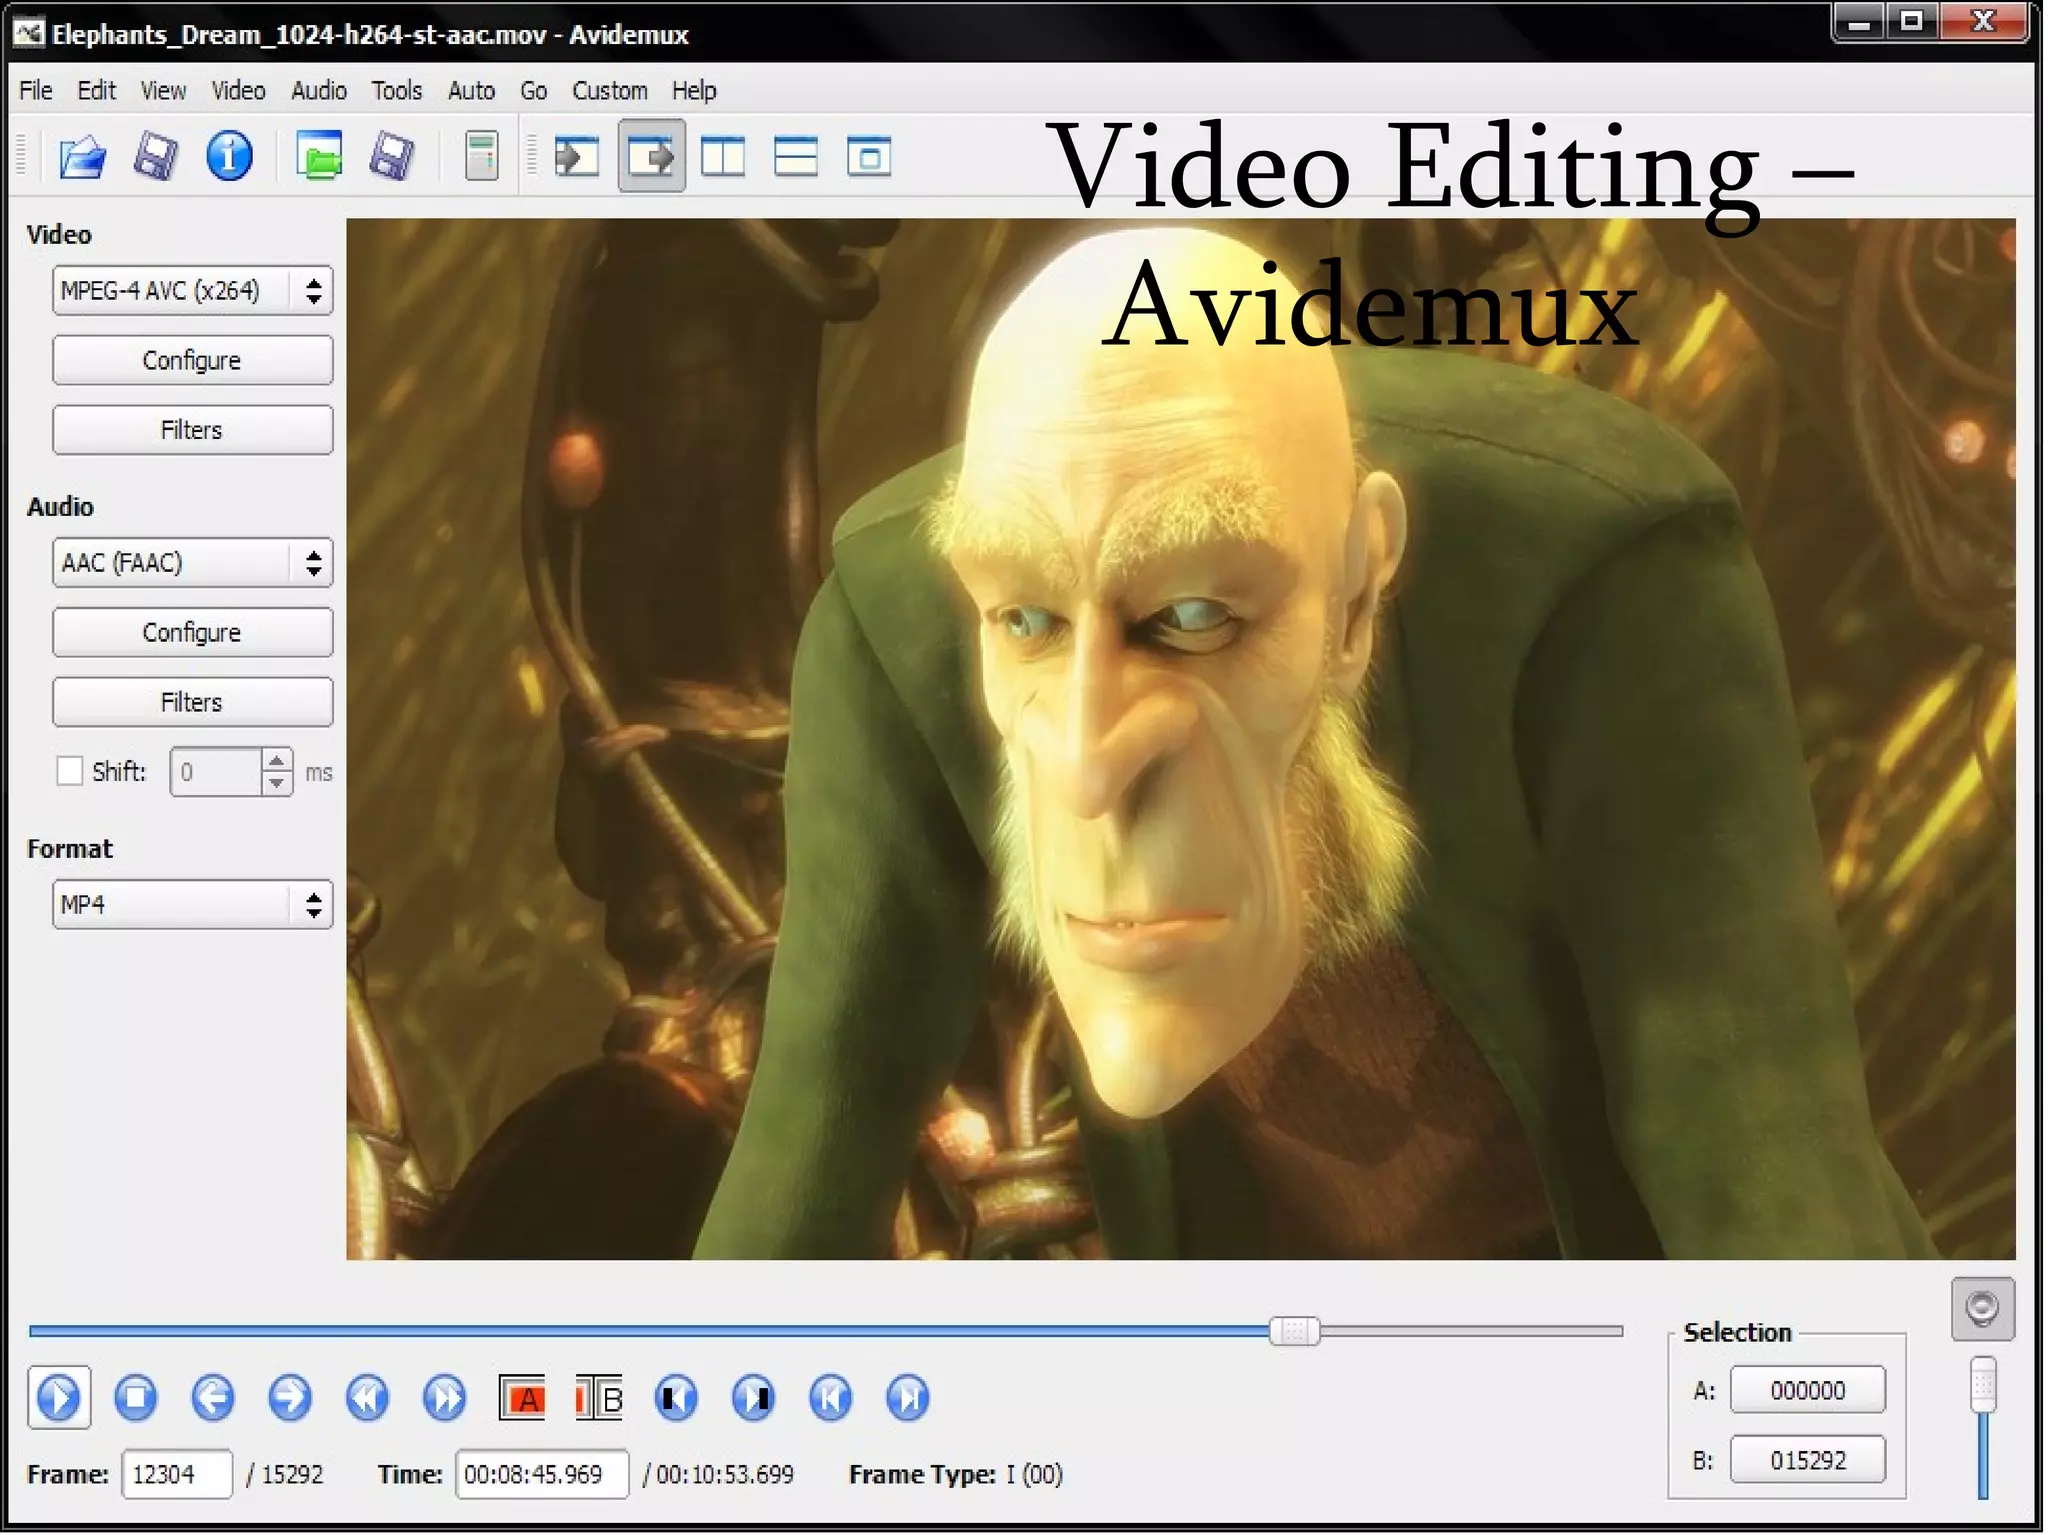Select the Output preview mode icon
Screen dimensions: 2048x1535
[651, 156]
